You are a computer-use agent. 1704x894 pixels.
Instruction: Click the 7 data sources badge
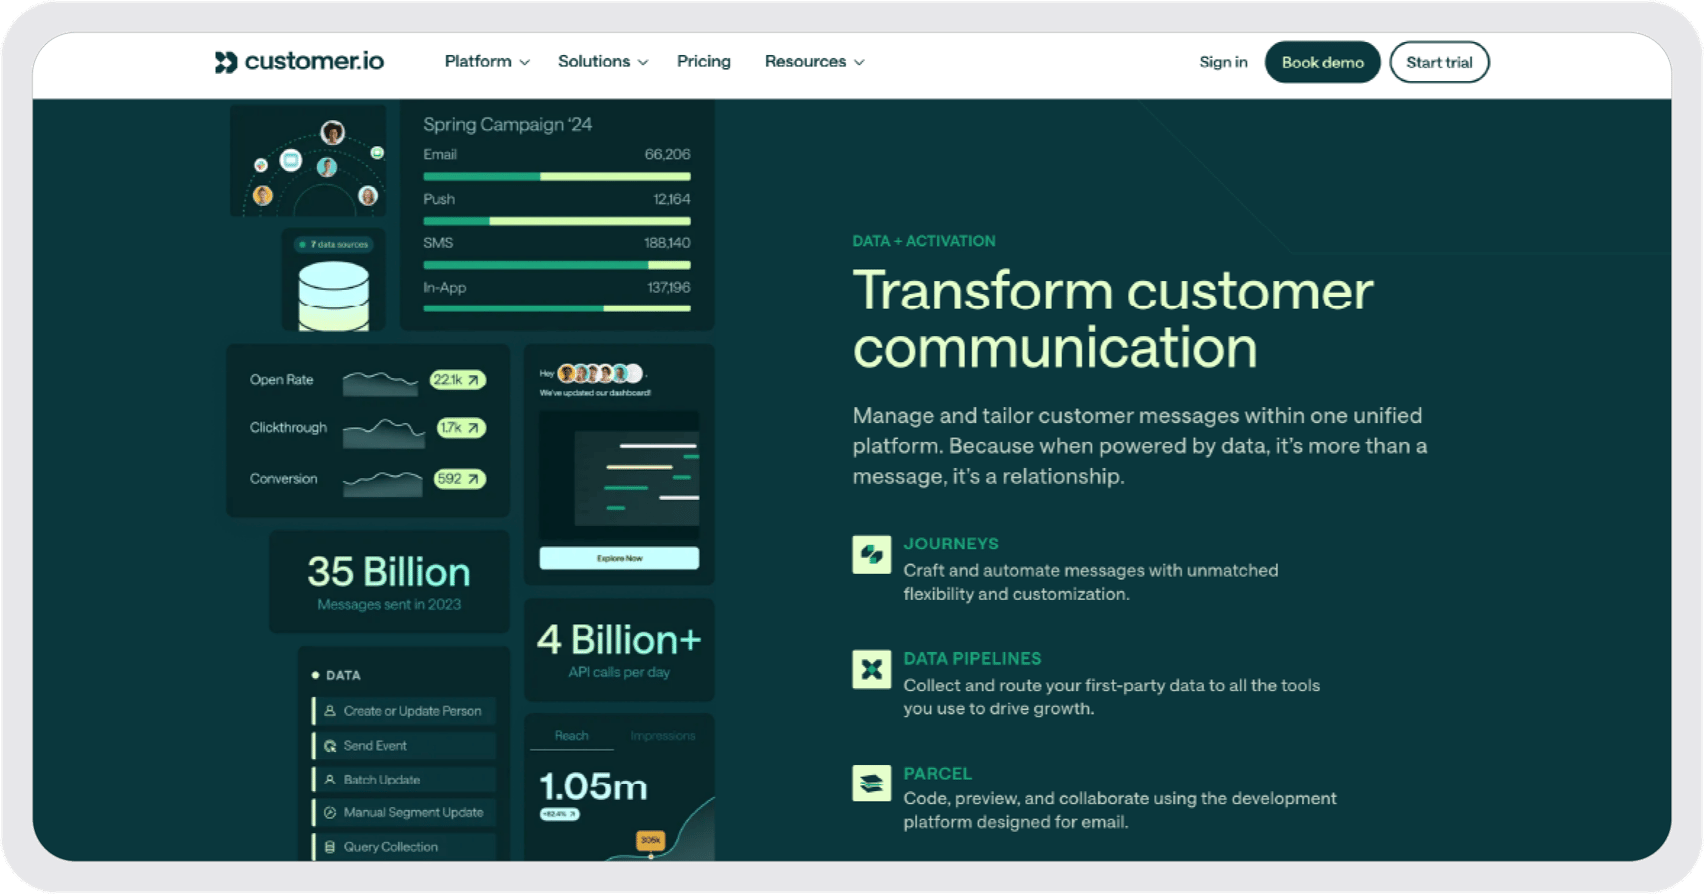click(334, 244)
